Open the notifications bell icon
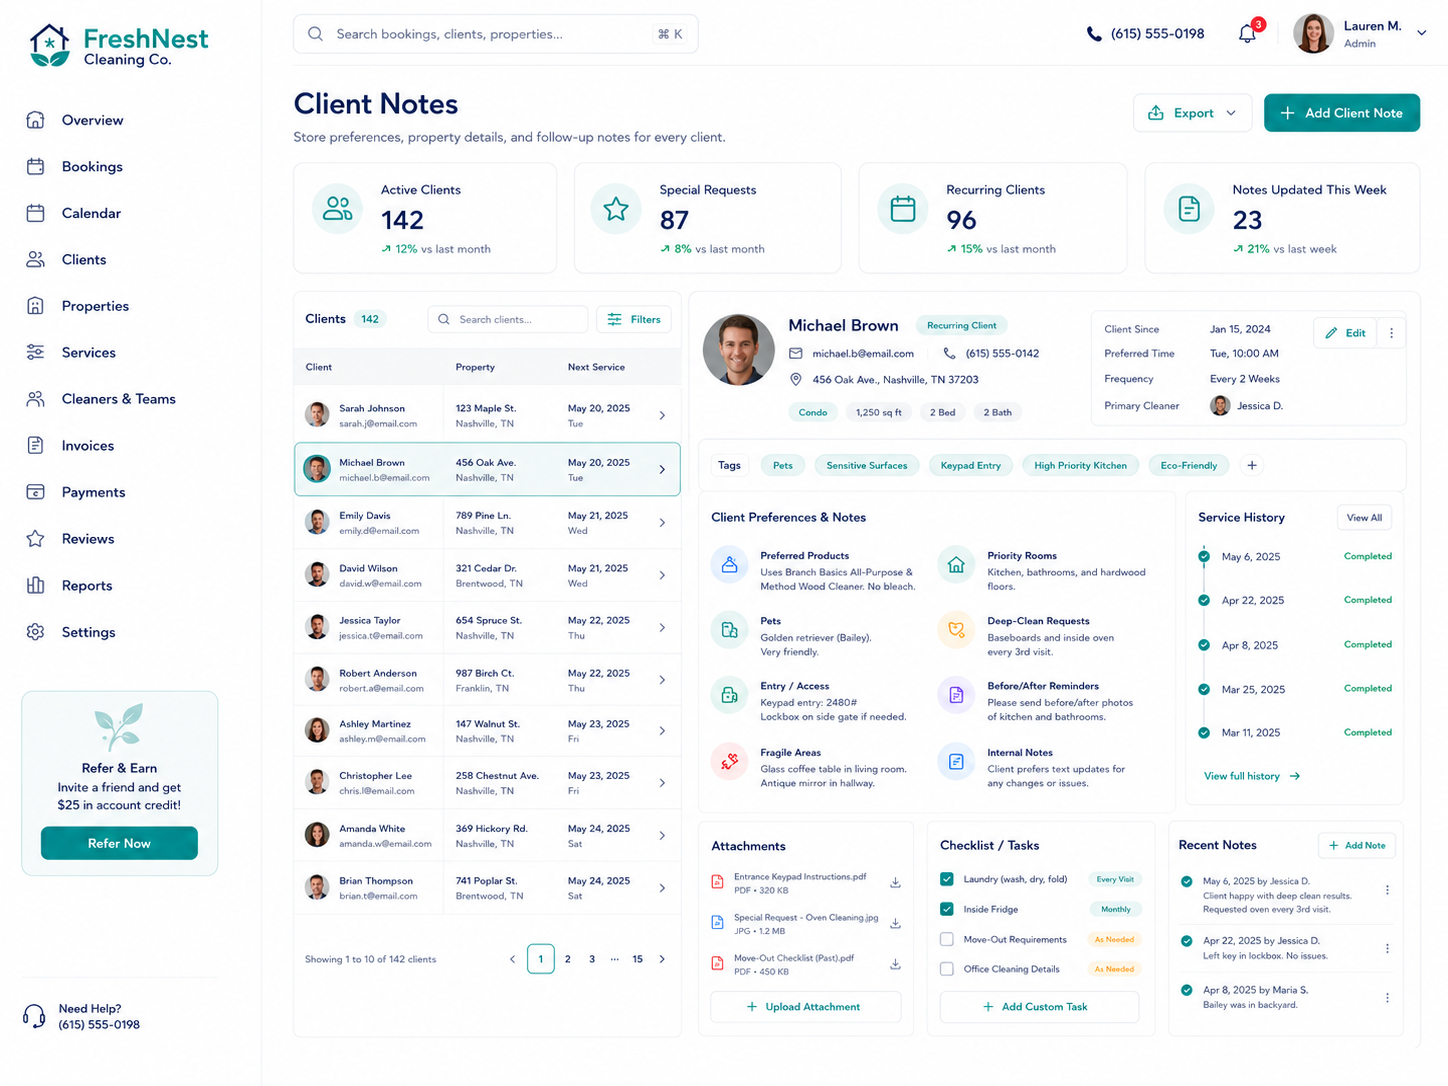This screenshot has width=1448, height=1086. (1247, 33)
